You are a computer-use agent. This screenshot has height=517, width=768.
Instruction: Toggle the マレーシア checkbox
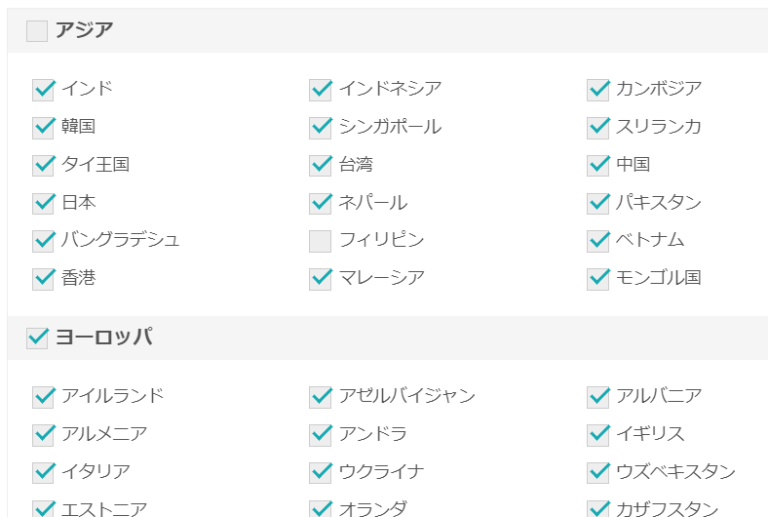320,278
